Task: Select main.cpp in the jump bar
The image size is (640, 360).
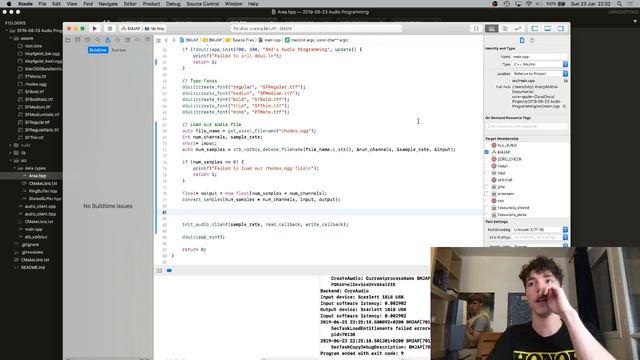Action: pos(270,40)
